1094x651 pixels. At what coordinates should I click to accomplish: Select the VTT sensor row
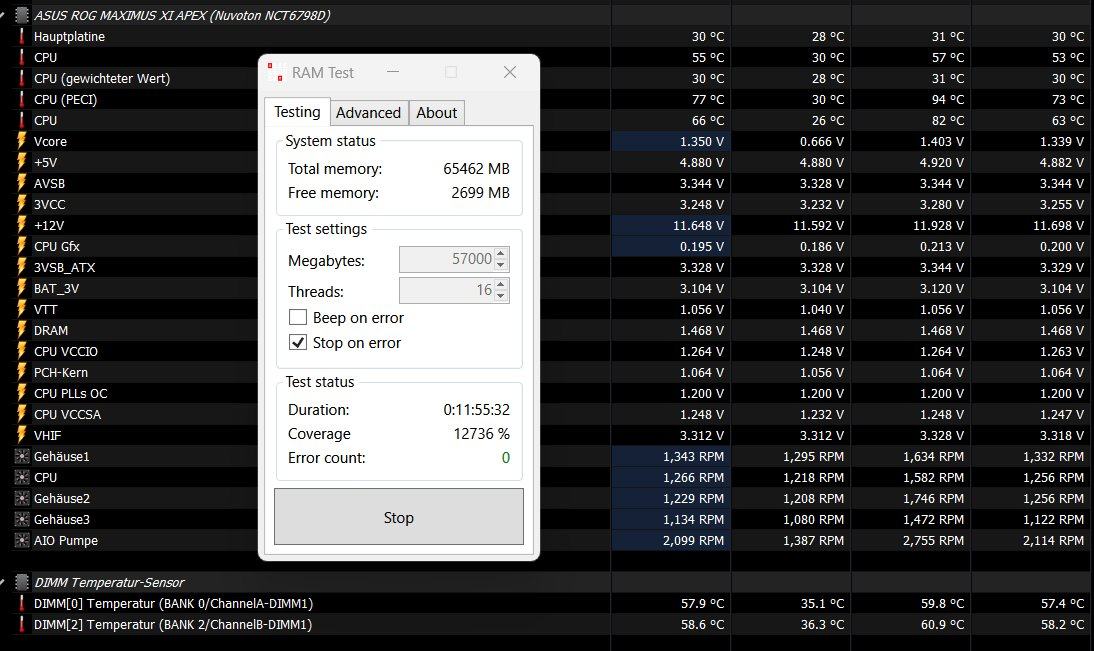tap(547, 309)
